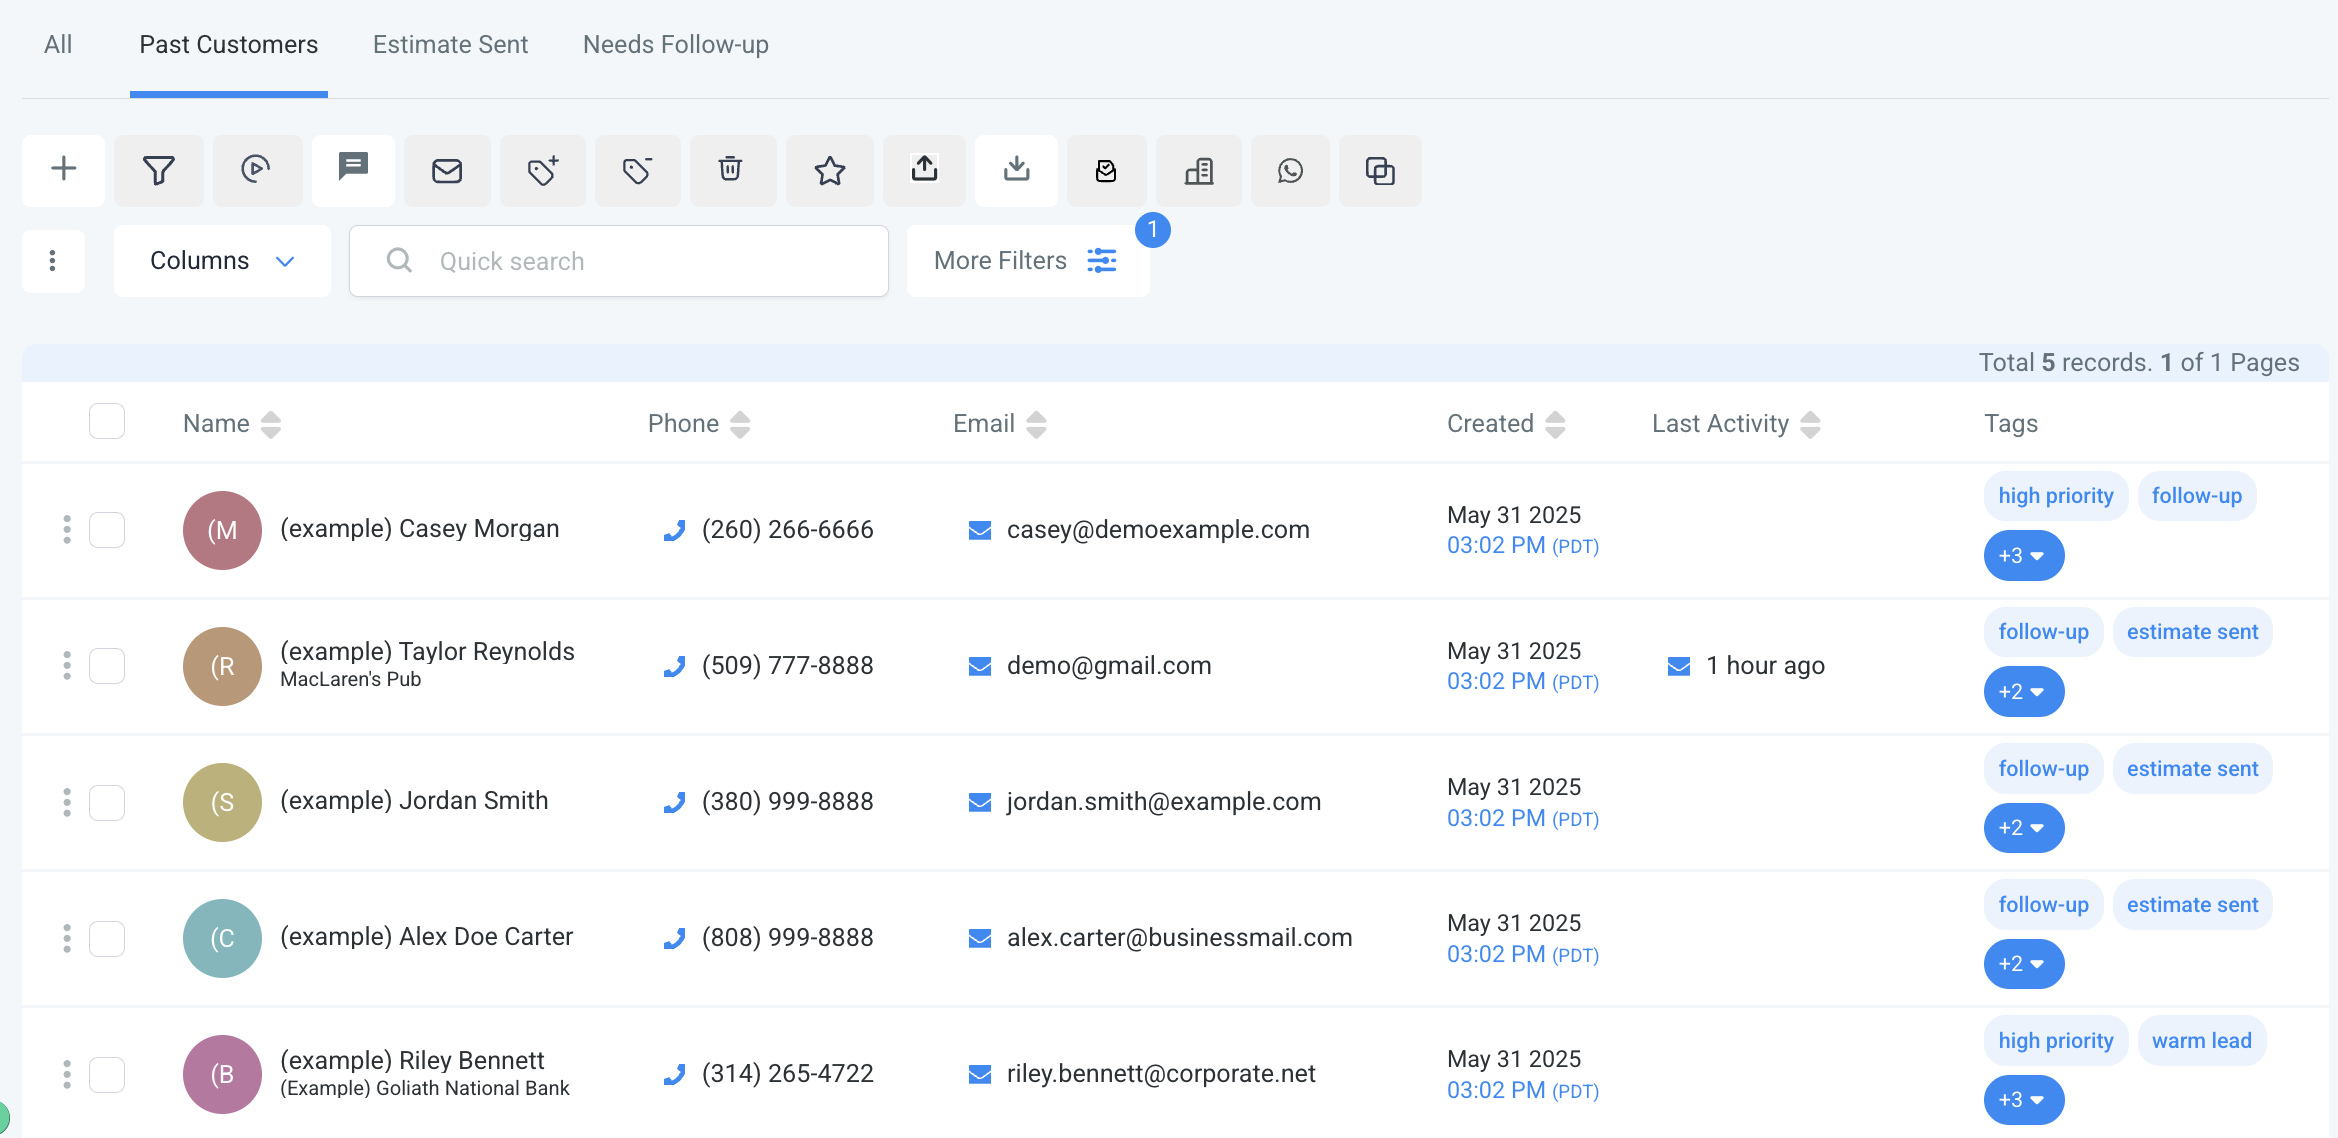2338x1138 pixels.
Task: Expand the +3 tags on Casey Morgan's row
Action: 2023,555
